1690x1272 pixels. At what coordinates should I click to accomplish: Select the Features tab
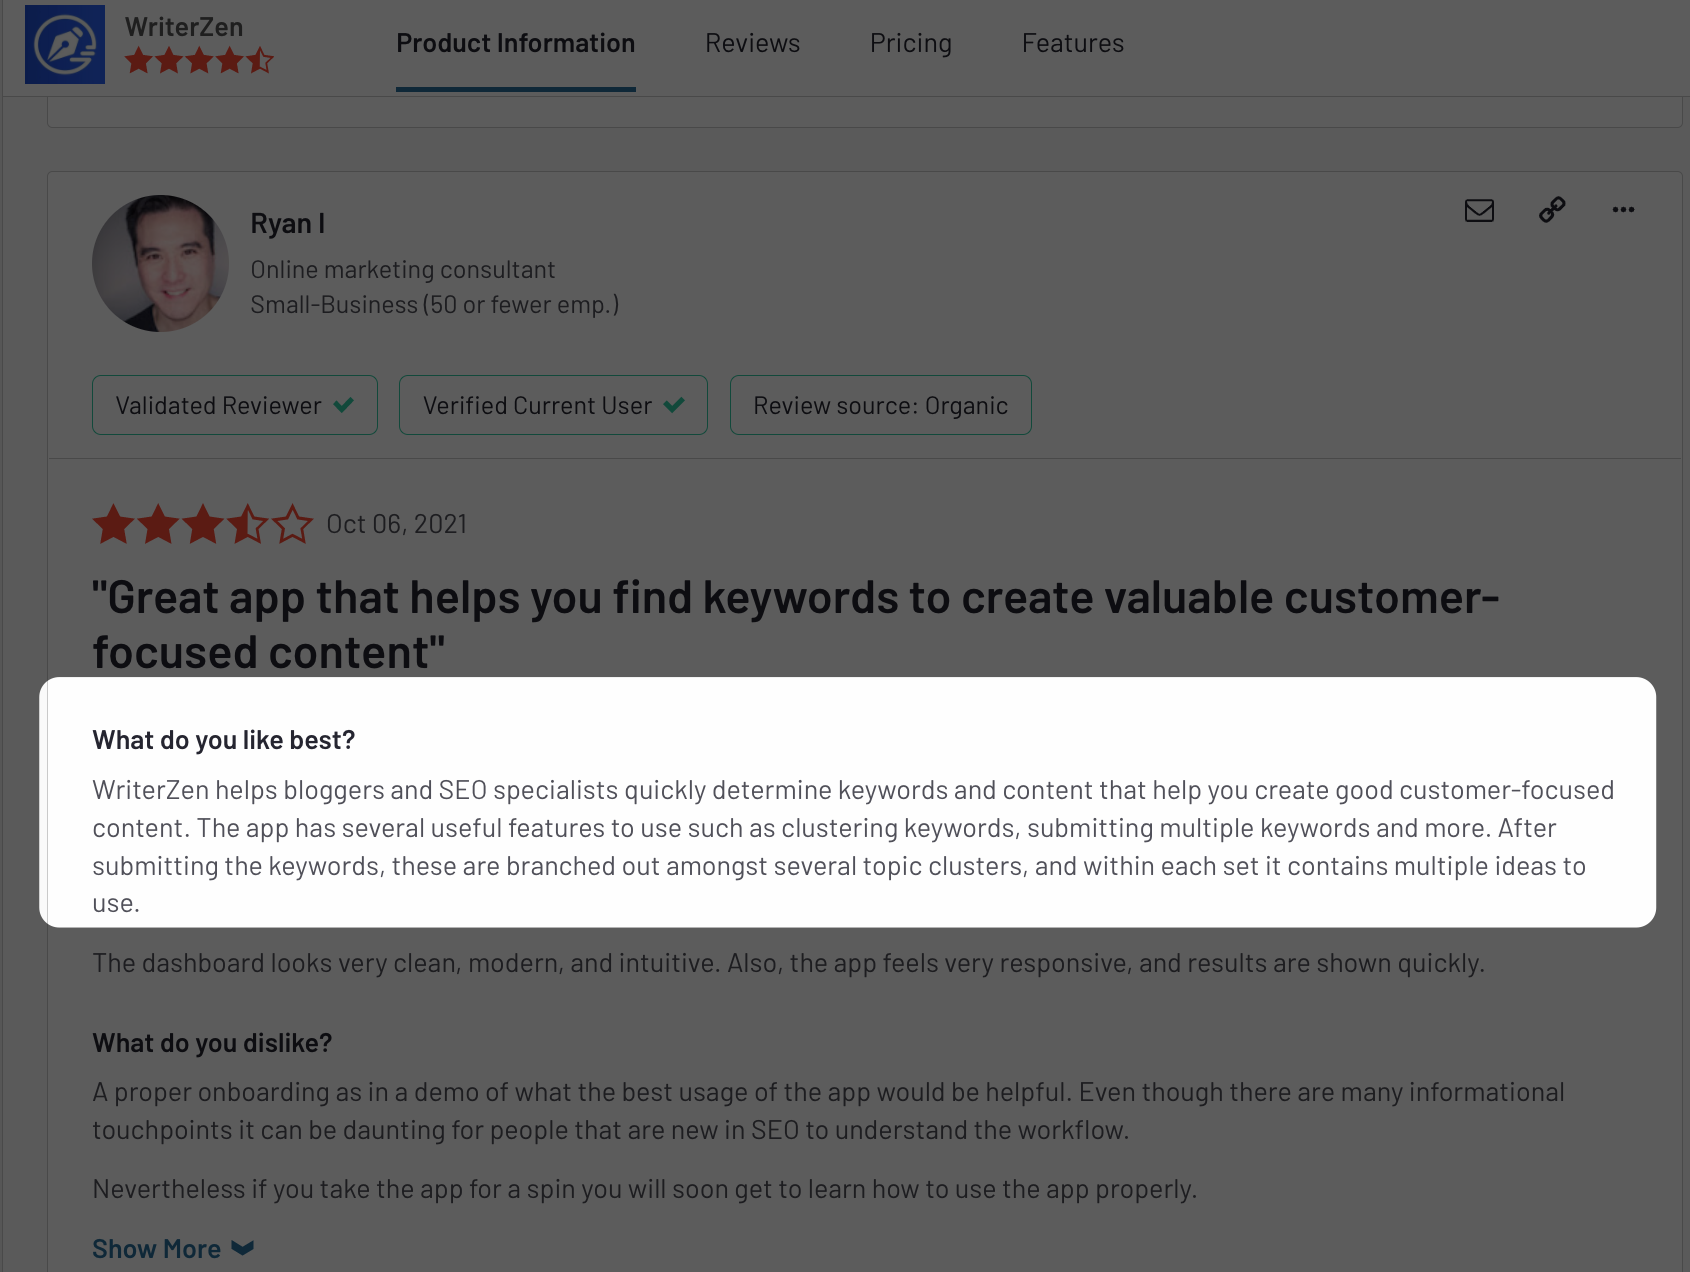pos(1073,43)
